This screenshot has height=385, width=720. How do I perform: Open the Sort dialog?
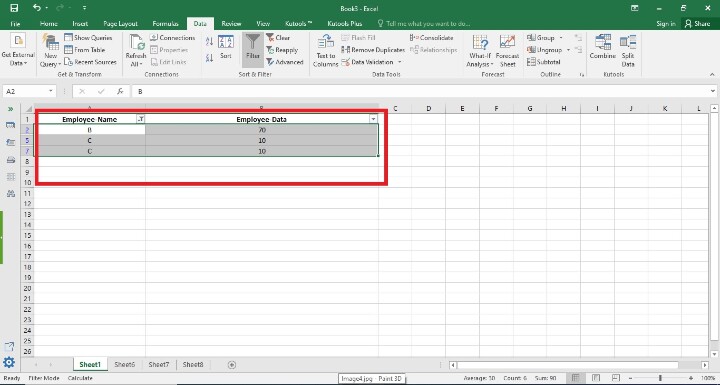click(225, 47)
